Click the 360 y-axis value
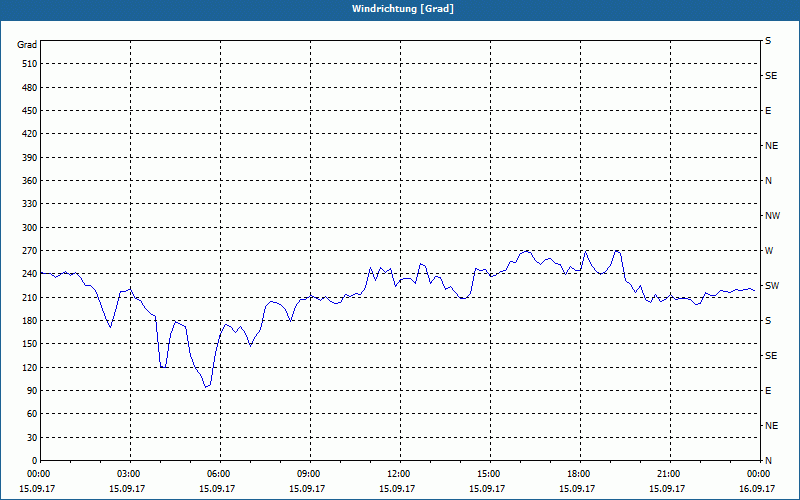800x500 pixels. pos(30,181)
